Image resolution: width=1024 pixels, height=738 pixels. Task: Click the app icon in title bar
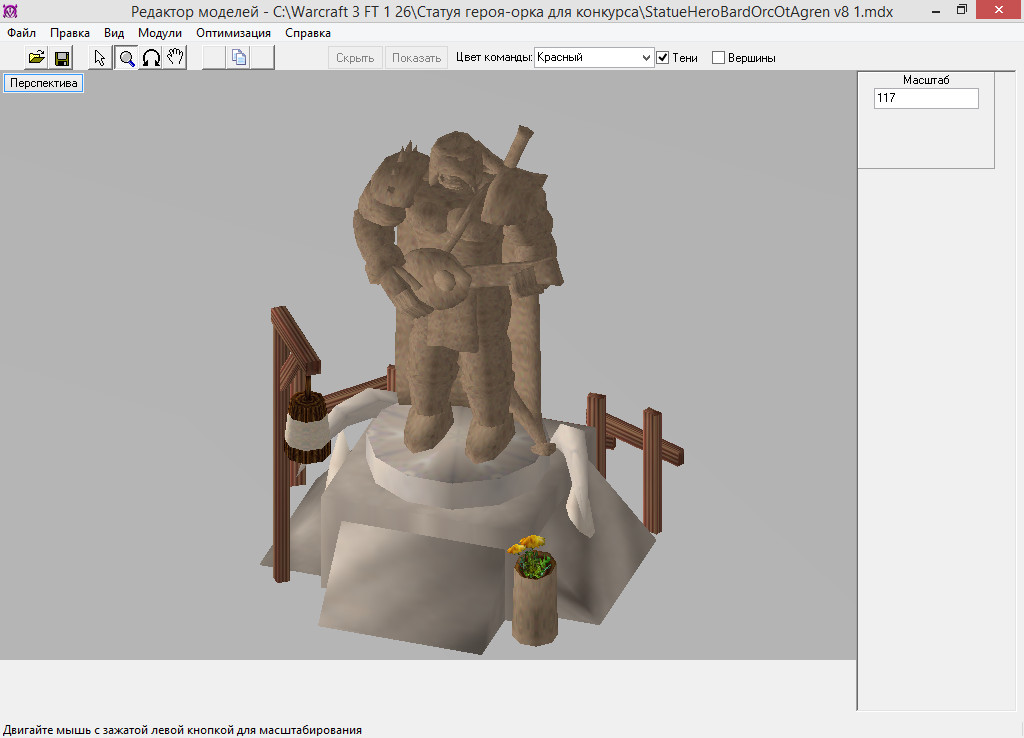(x=10, y=10)
